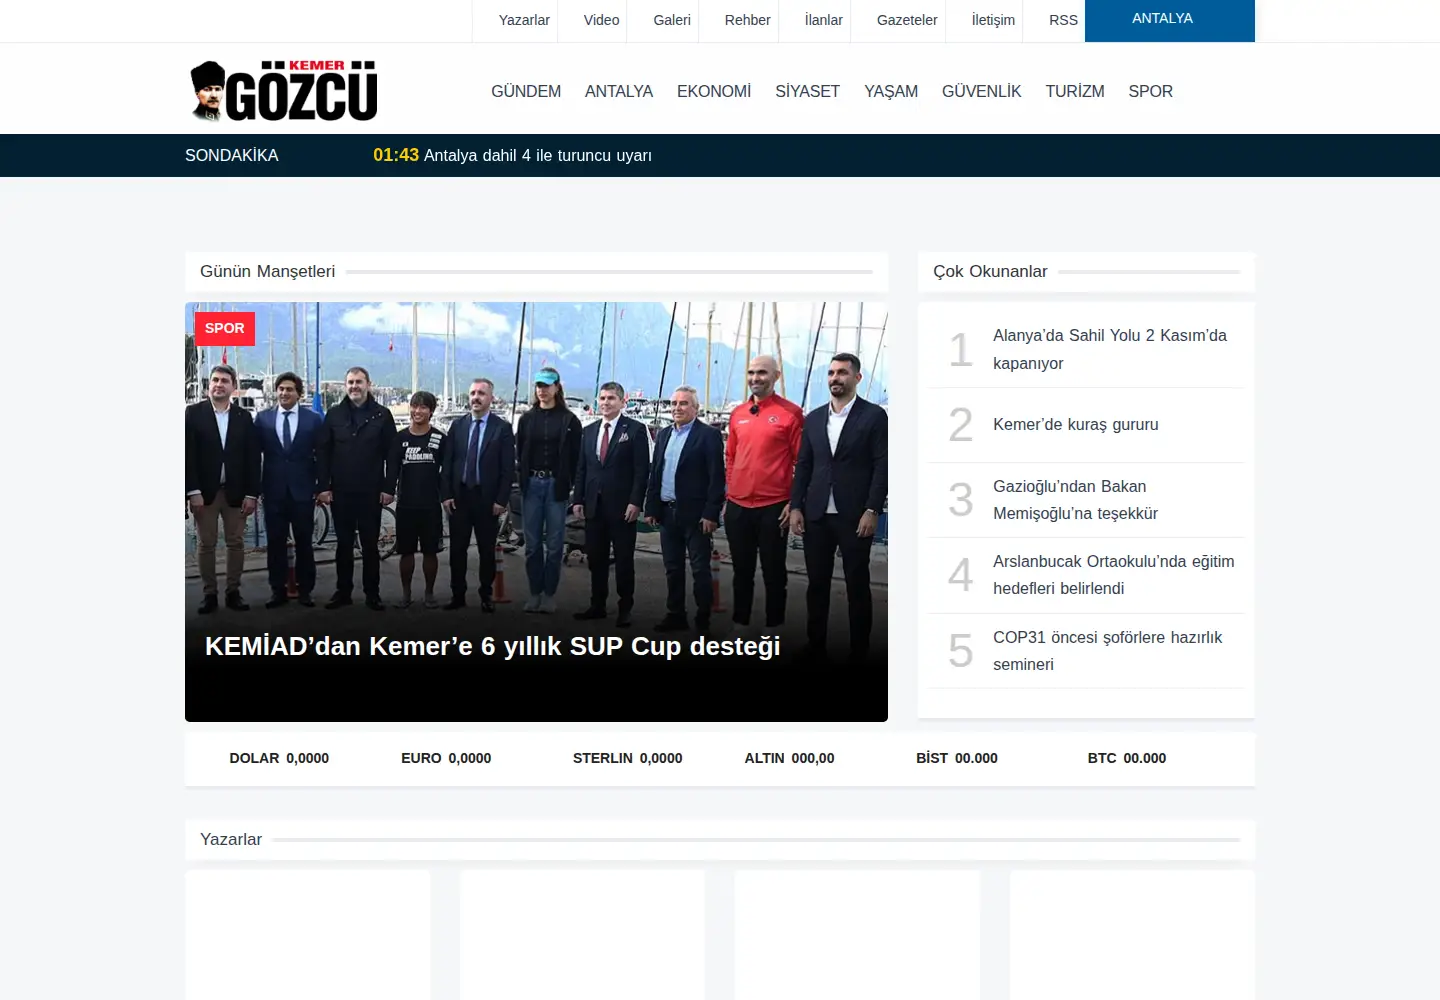Open the EKONOMİ menu item
Image resolution: width=1440 pixels, height=1000 pixels.
point(714,91)
